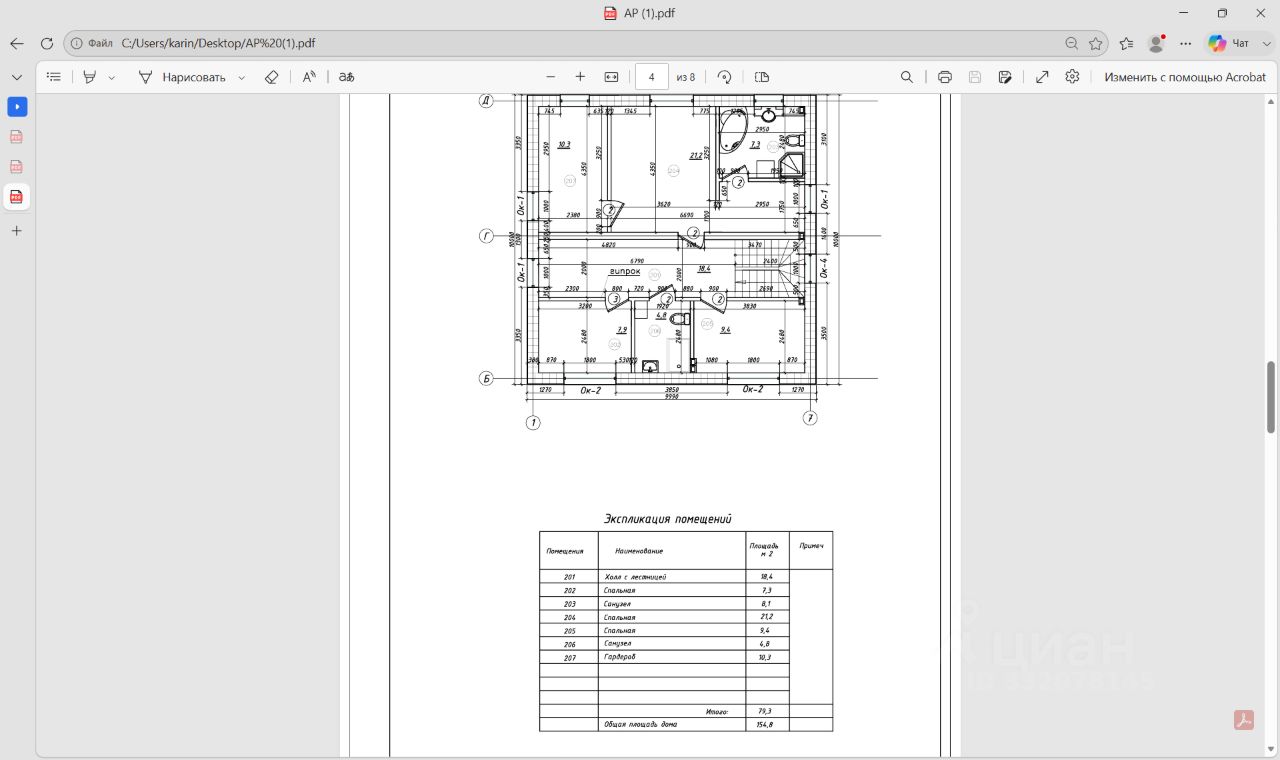Screen dimensions: 1280x760
Task: Expand the highlighter options dropdown
Action: pos(111,77)
